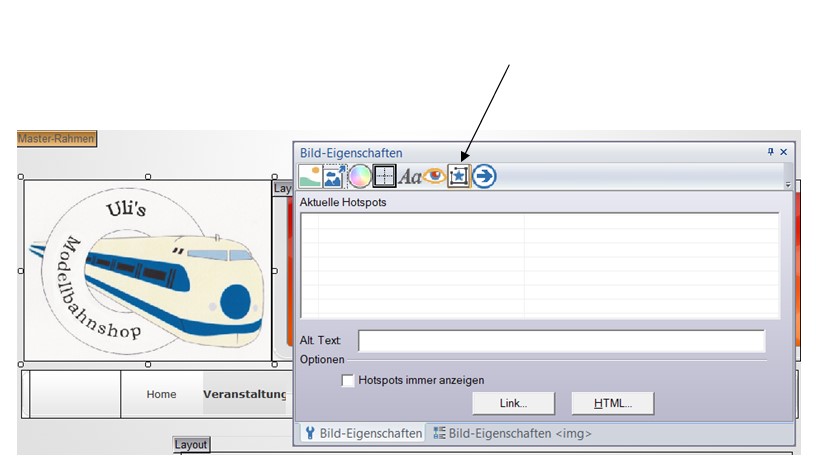Select the picture icon in Bild-Eigenschaften toolbar

point(310,176)
